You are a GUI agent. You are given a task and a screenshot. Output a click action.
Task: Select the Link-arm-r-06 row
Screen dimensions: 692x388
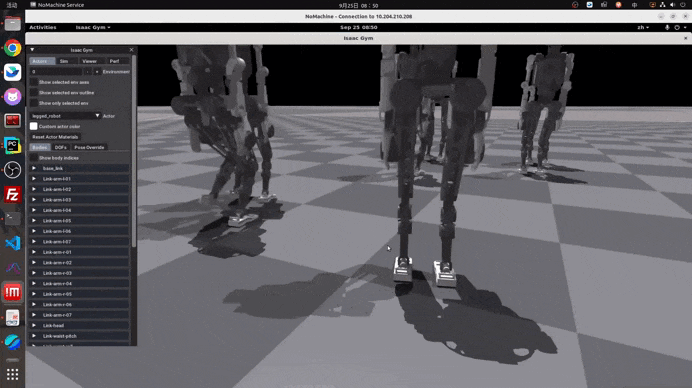coord(79,305)
